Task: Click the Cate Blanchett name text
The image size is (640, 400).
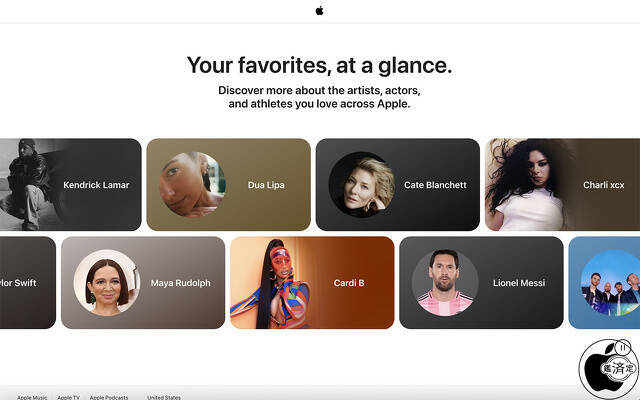Action: point(435,185)
